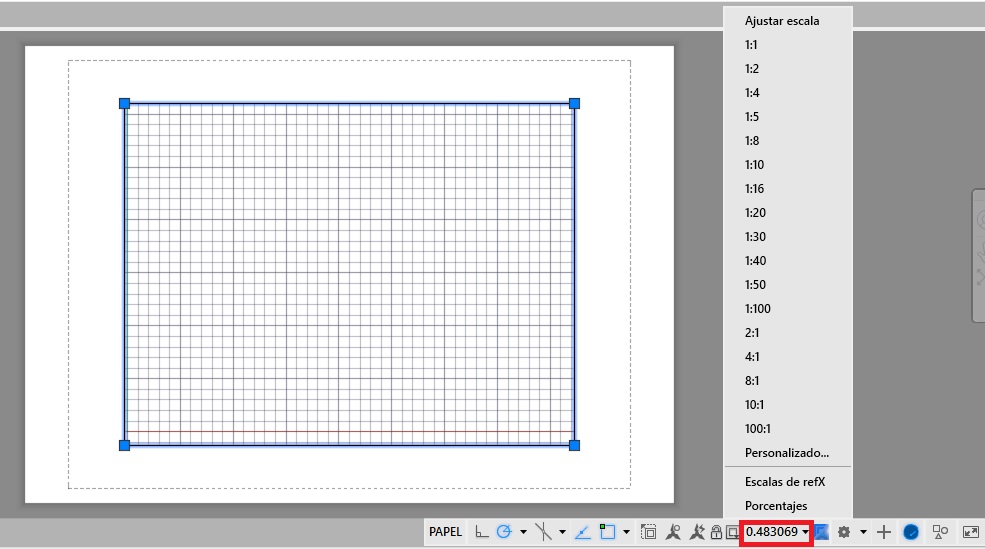Click the viewport scale sync icon
985x549 pixels.
[732, 533]
